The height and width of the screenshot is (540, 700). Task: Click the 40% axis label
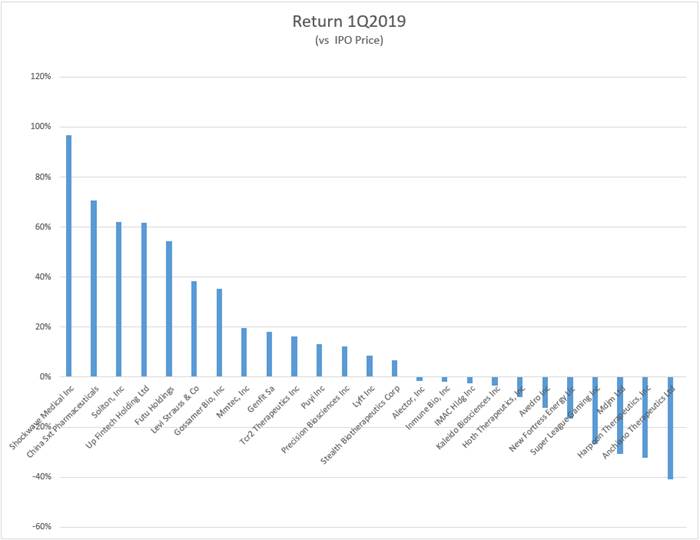[x=43, y=277]
